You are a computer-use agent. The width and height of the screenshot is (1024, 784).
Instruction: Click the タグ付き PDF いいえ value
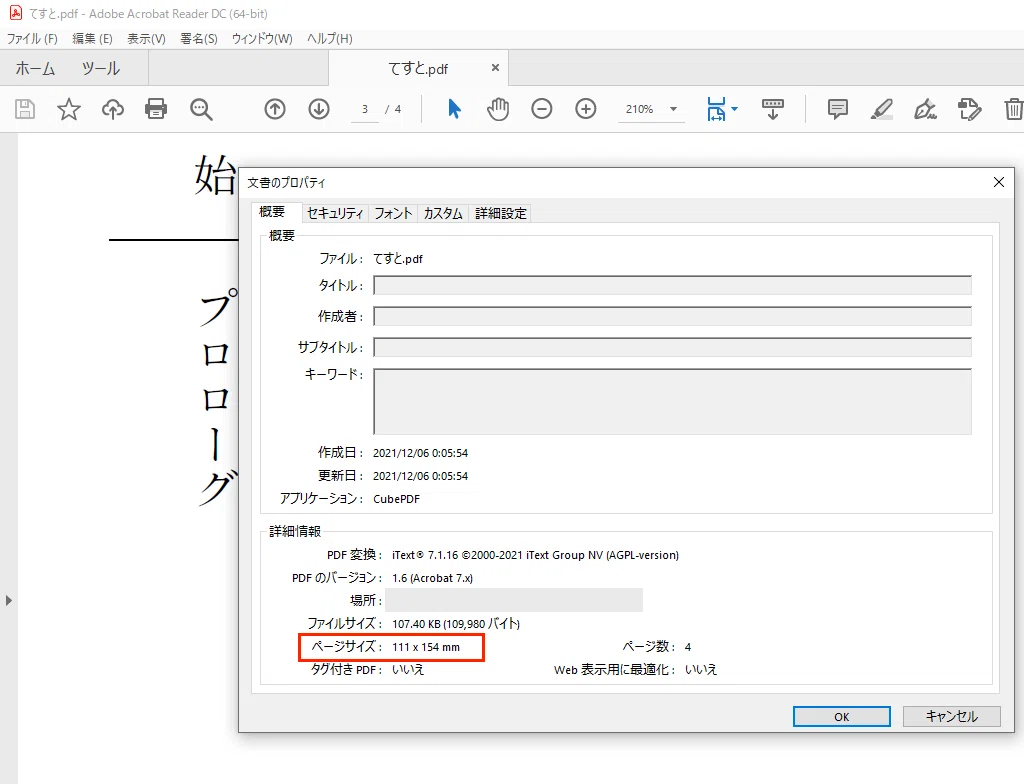click(408, 669)
